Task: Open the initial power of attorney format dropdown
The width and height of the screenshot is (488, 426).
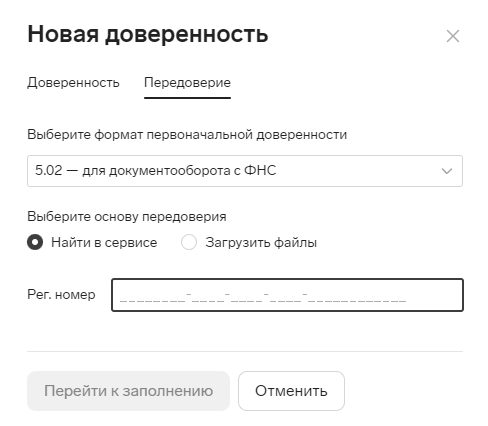Action: click(x=245, y=171)
